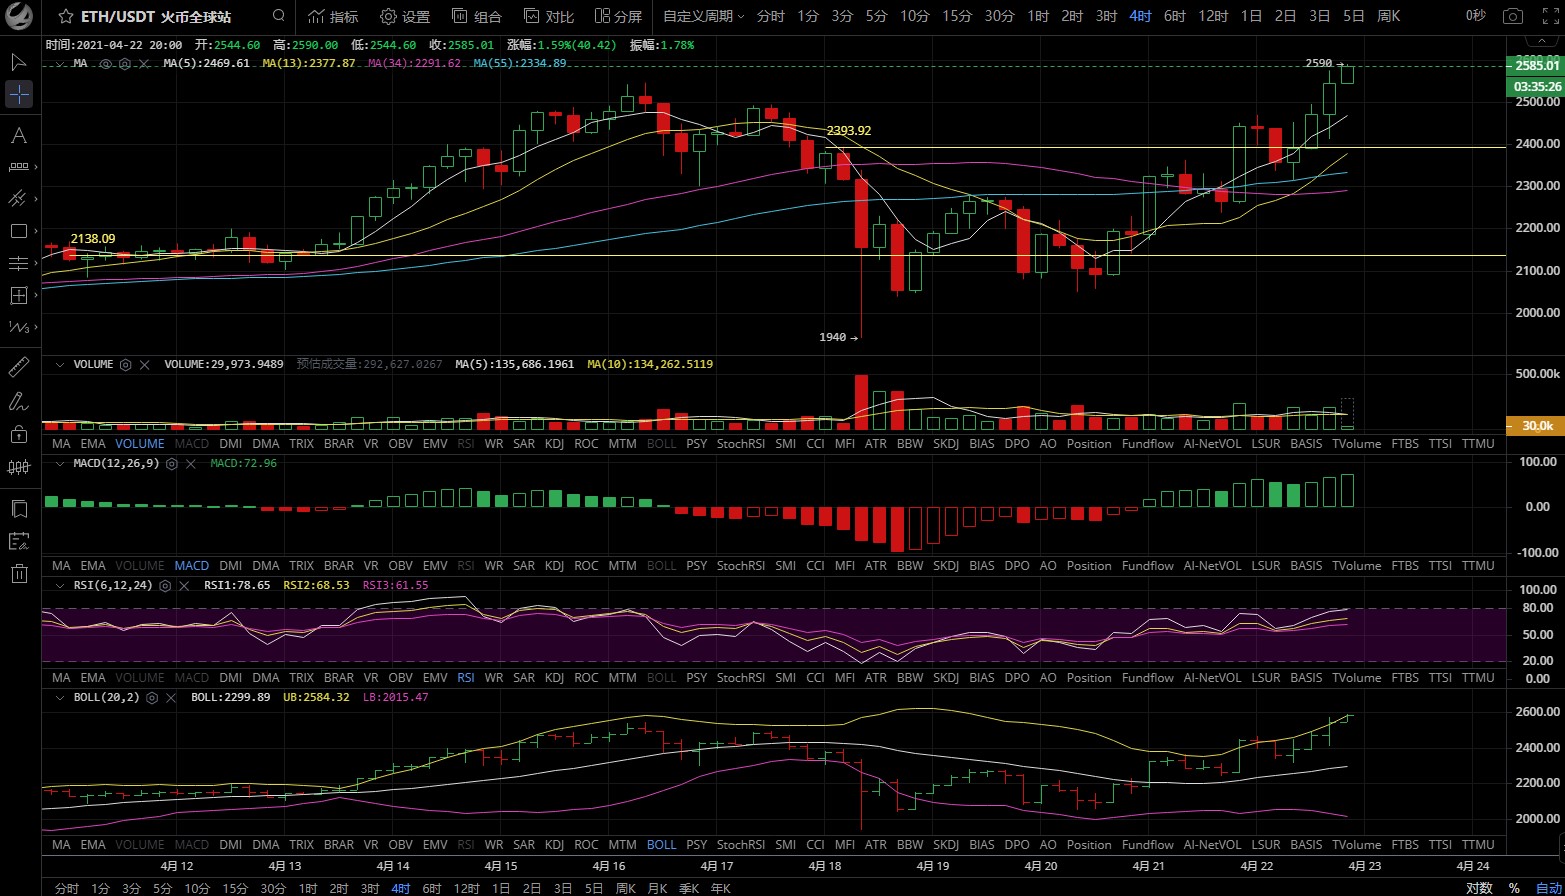Activate the crosshair cursor tool
The image size is (1565, 896).
[x=19, y=95]
